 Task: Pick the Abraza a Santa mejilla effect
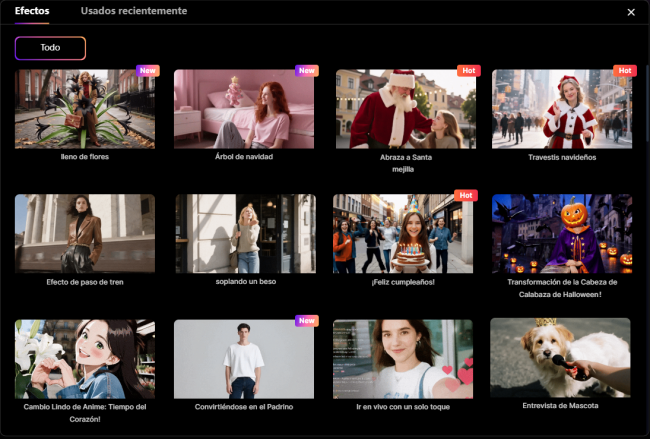point(405,108)
